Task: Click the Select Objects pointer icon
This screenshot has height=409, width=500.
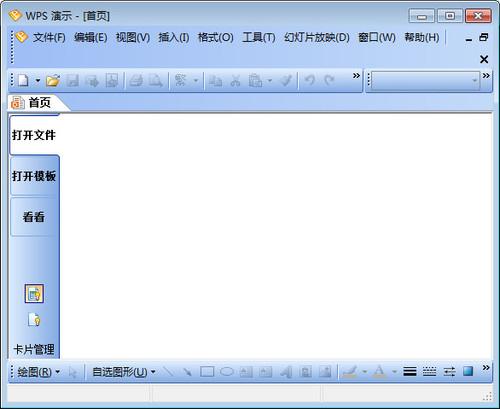Action: click(72, 372)
